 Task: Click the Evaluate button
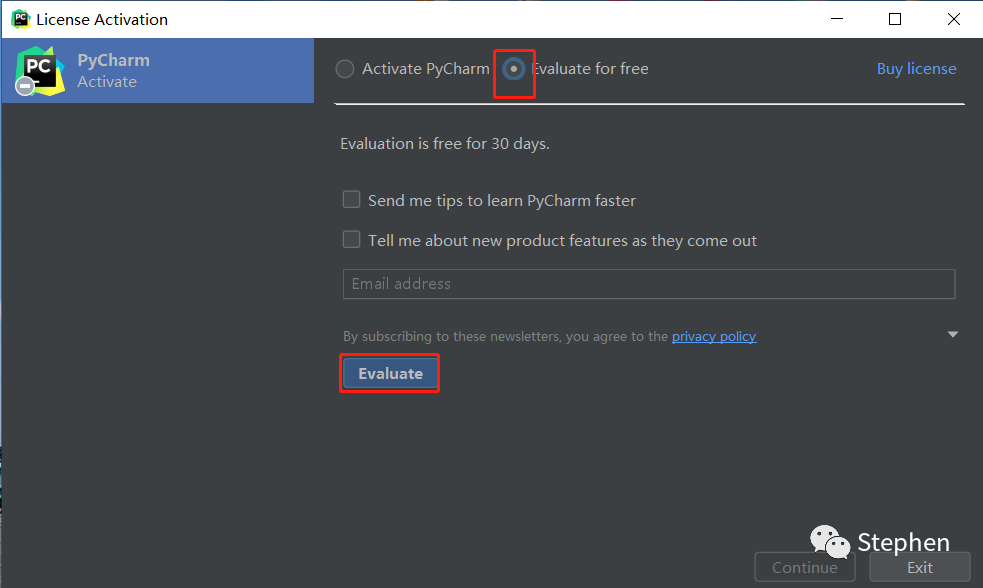tap(390, 374)
